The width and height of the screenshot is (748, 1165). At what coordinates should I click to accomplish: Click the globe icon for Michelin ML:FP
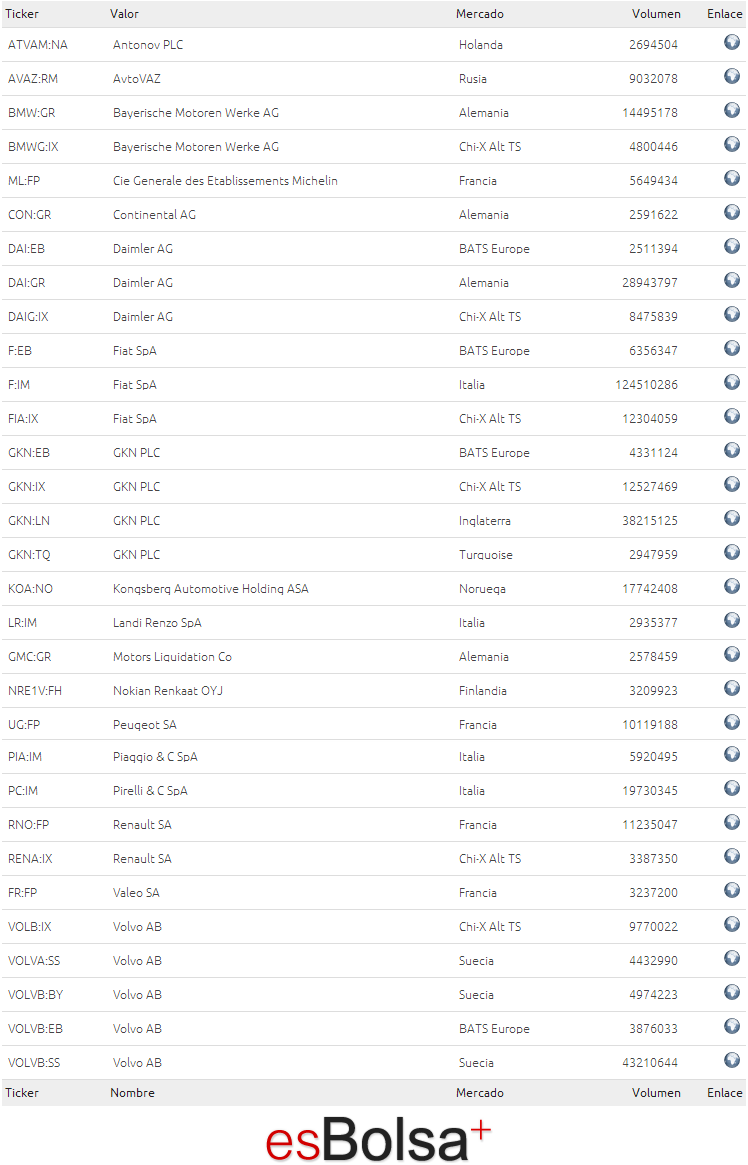click(732, 178)
